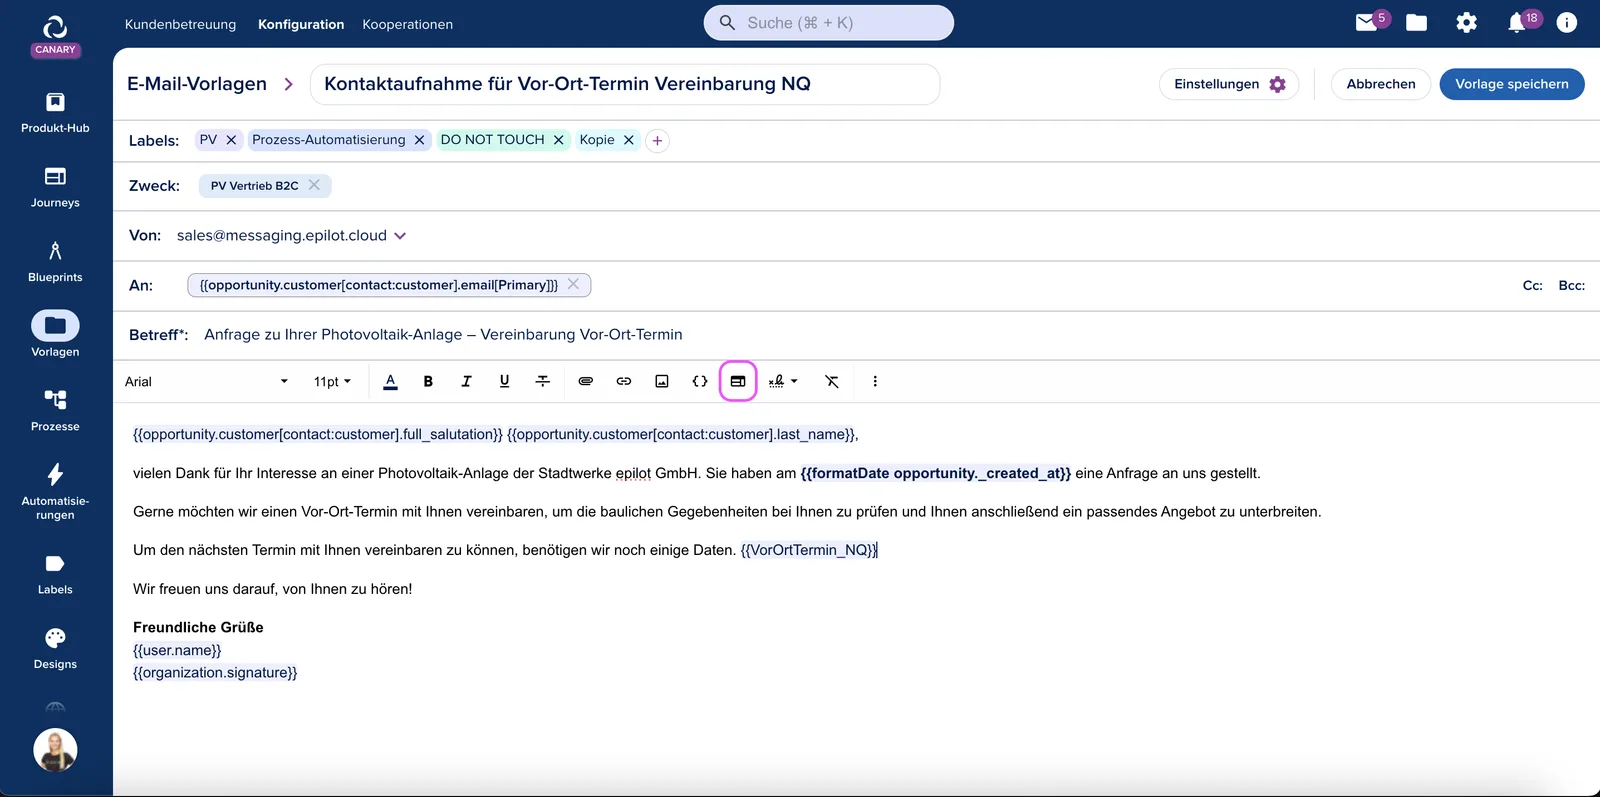Remove the Prozess-Automatisierung label

click(420, 140)
